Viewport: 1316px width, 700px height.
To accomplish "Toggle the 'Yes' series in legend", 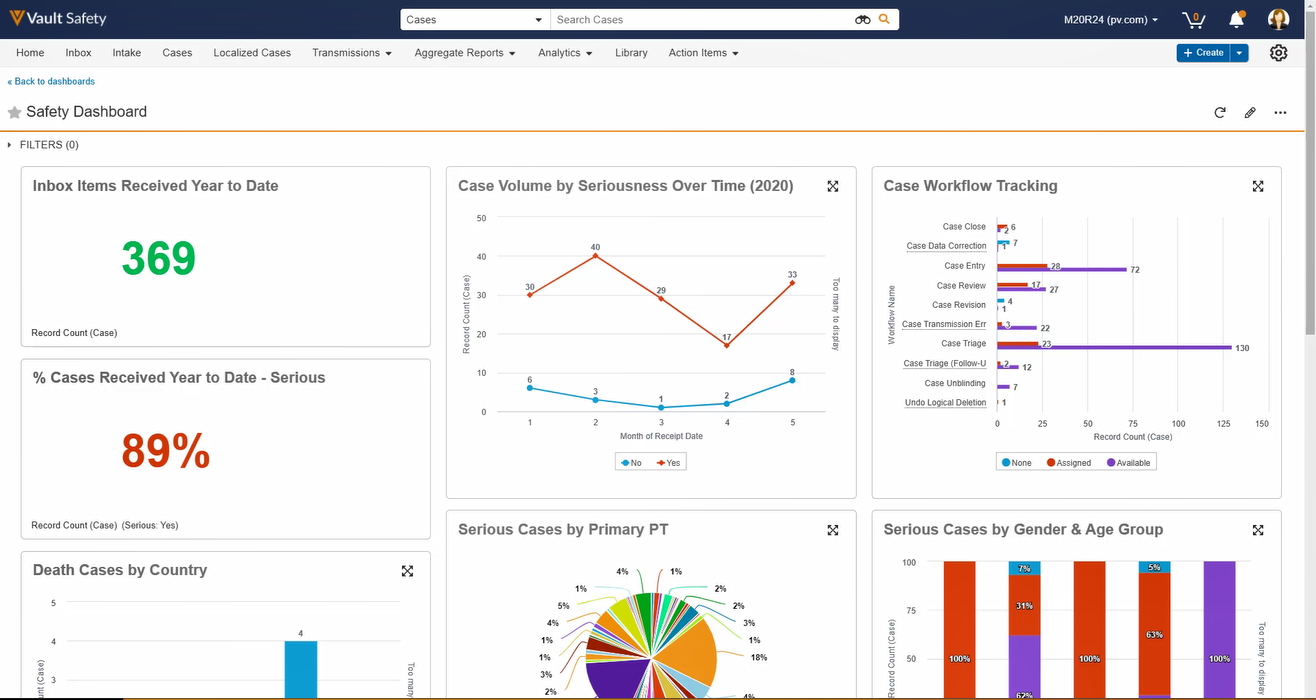I will click(668, 463).
